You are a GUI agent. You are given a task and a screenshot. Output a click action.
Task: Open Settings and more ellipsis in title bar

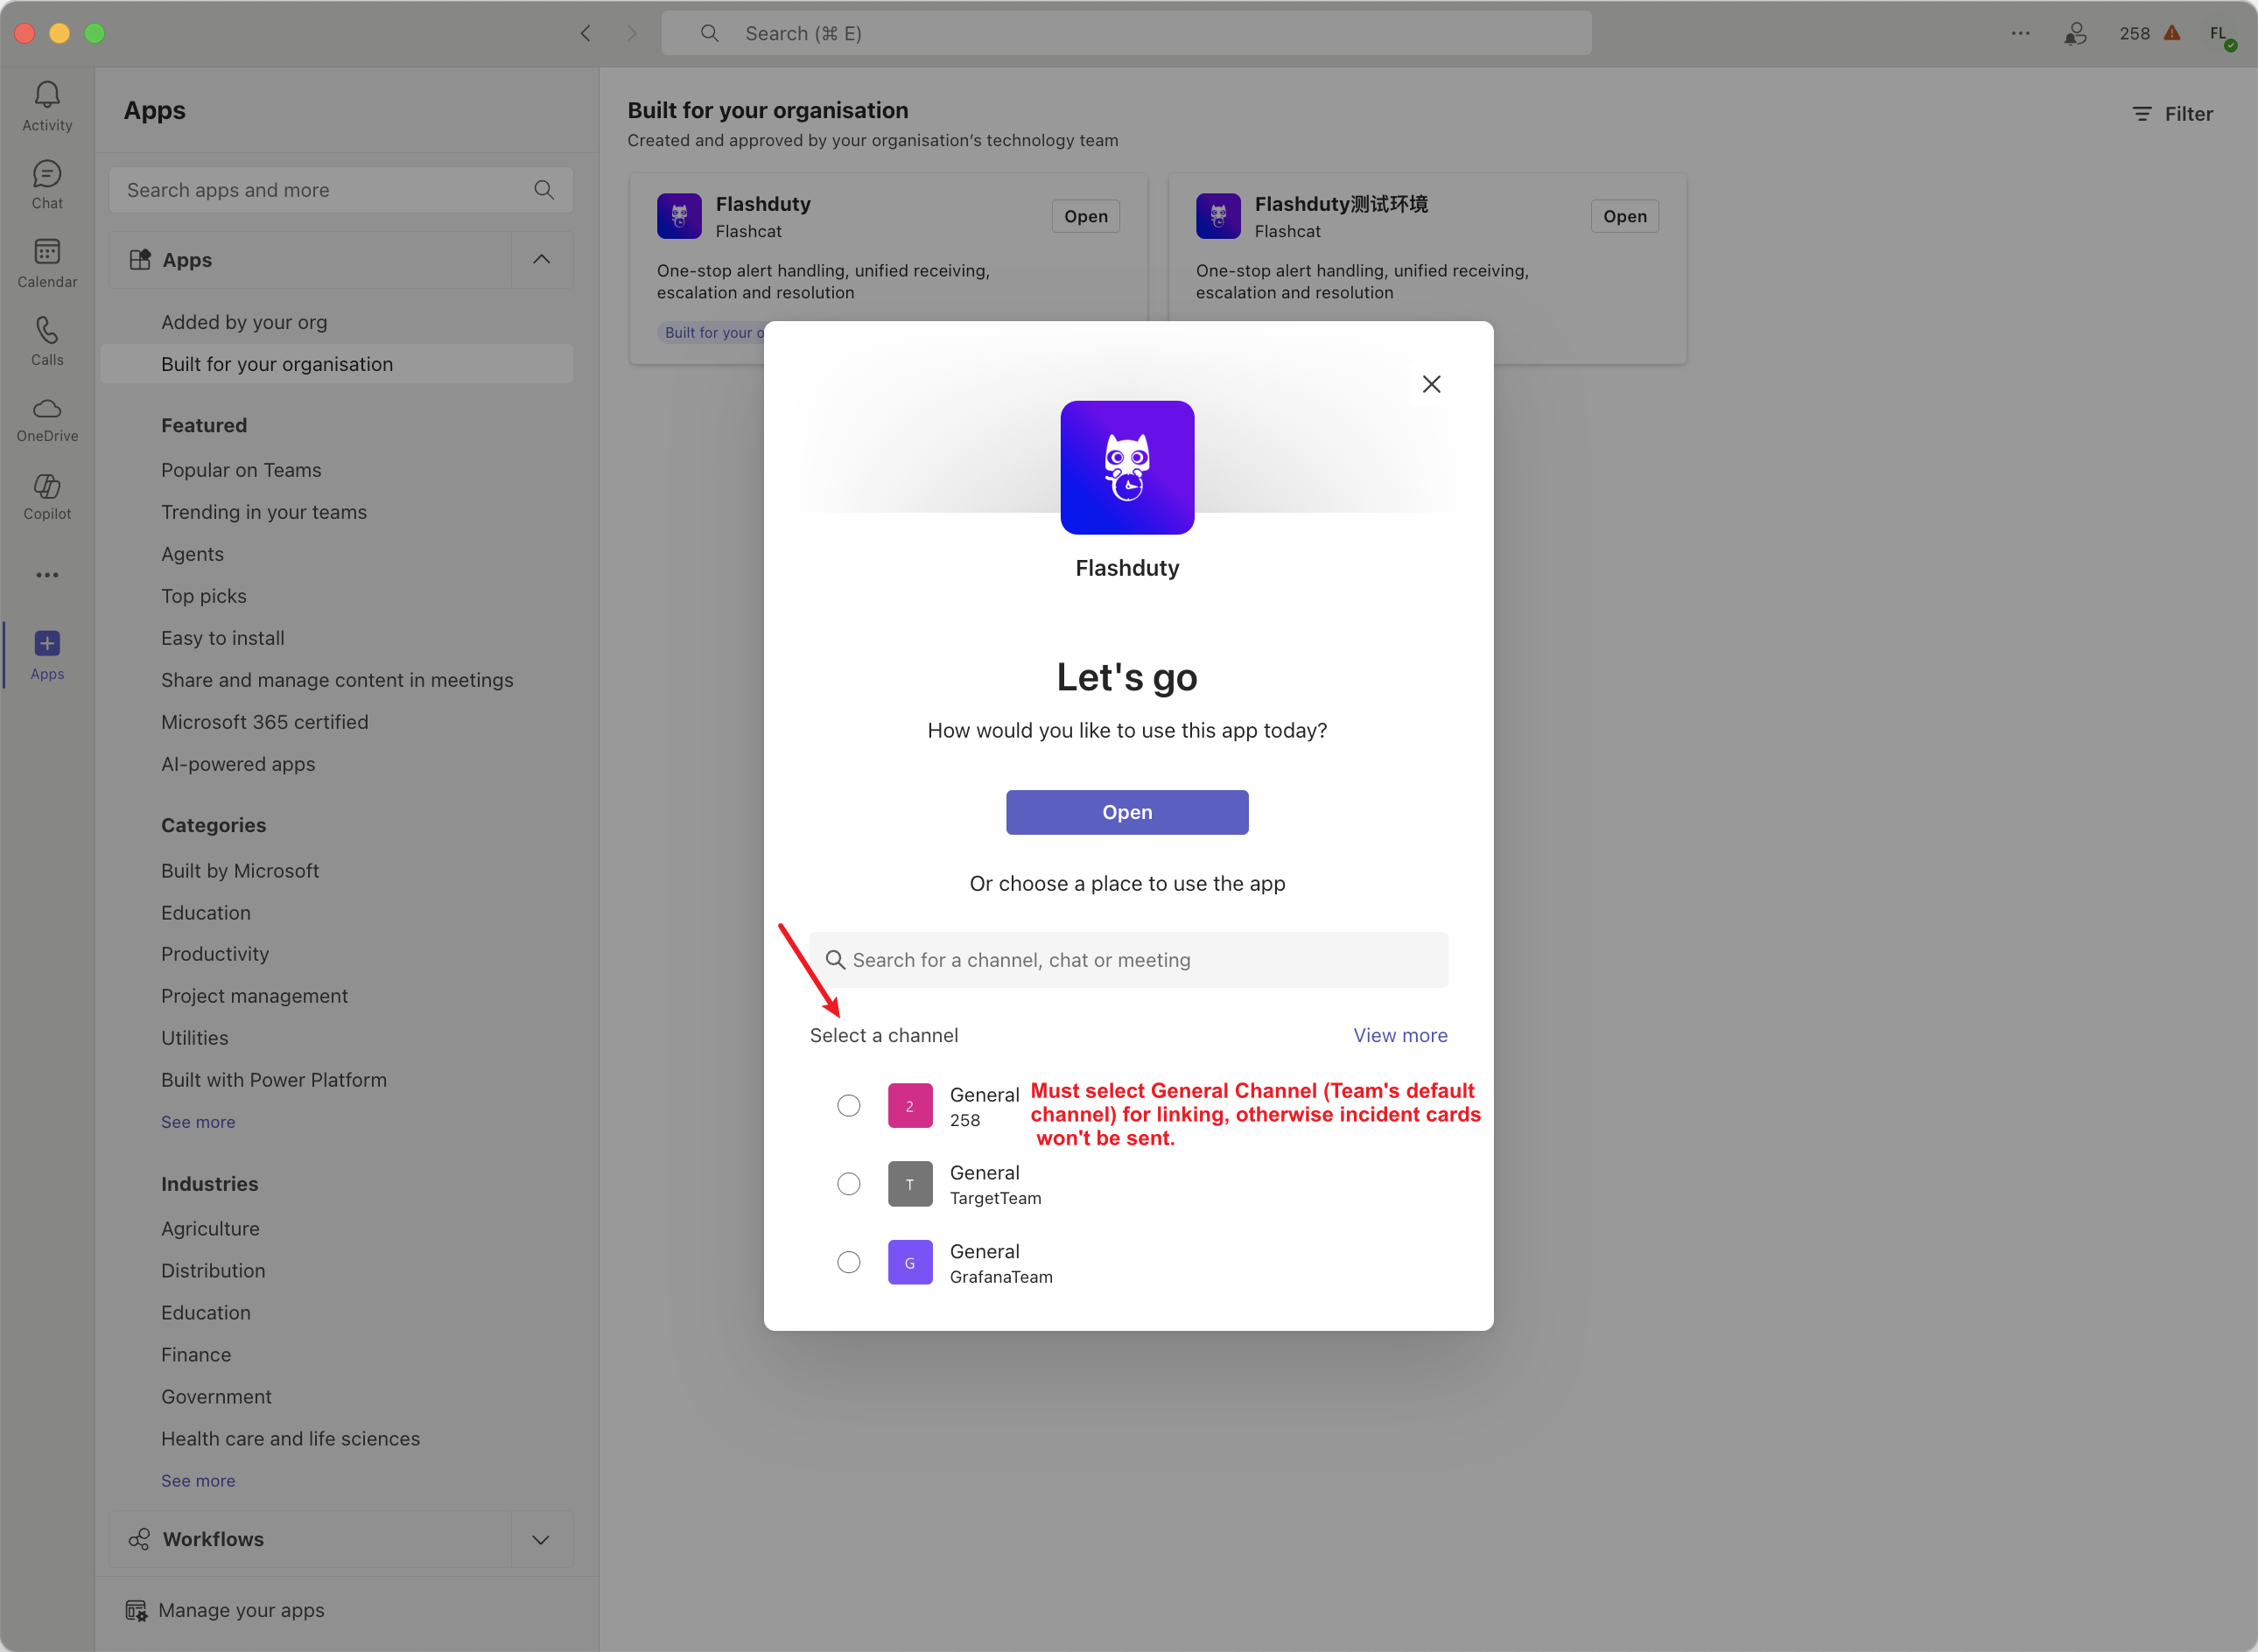tap(2020, 33)
